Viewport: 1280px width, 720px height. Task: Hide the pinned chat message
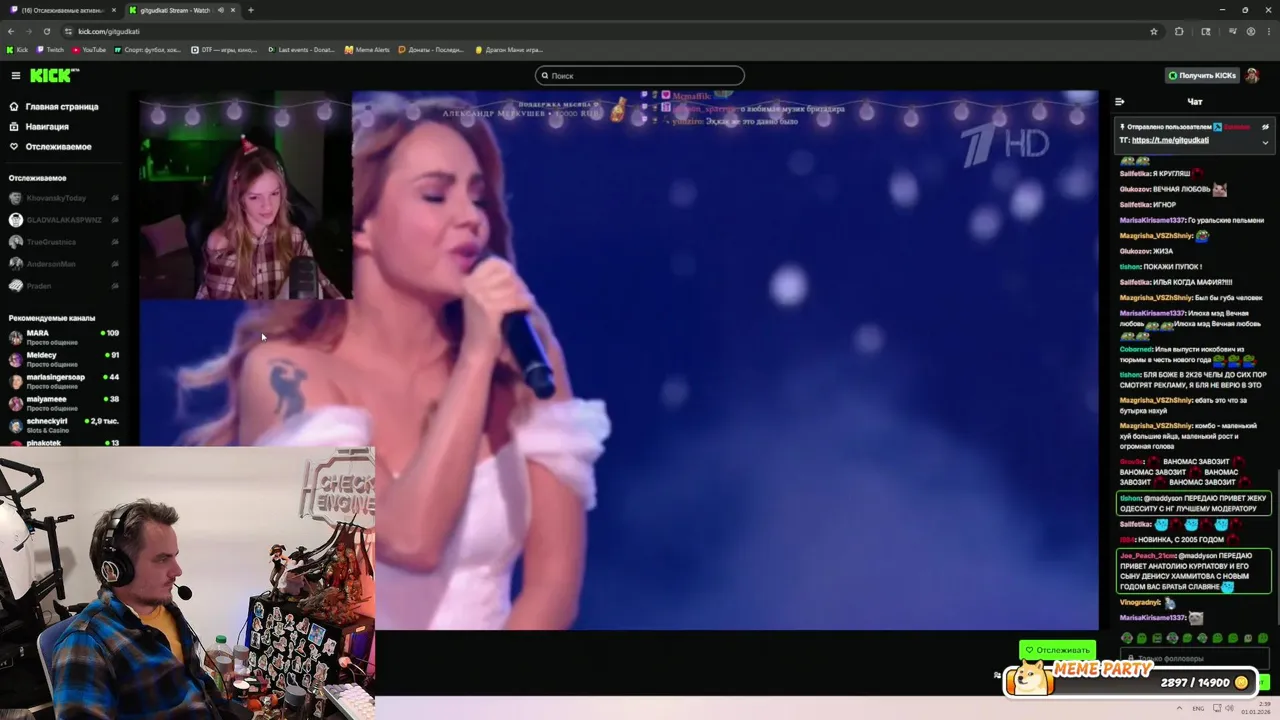pyautogui.click(x=1265, y=127)
